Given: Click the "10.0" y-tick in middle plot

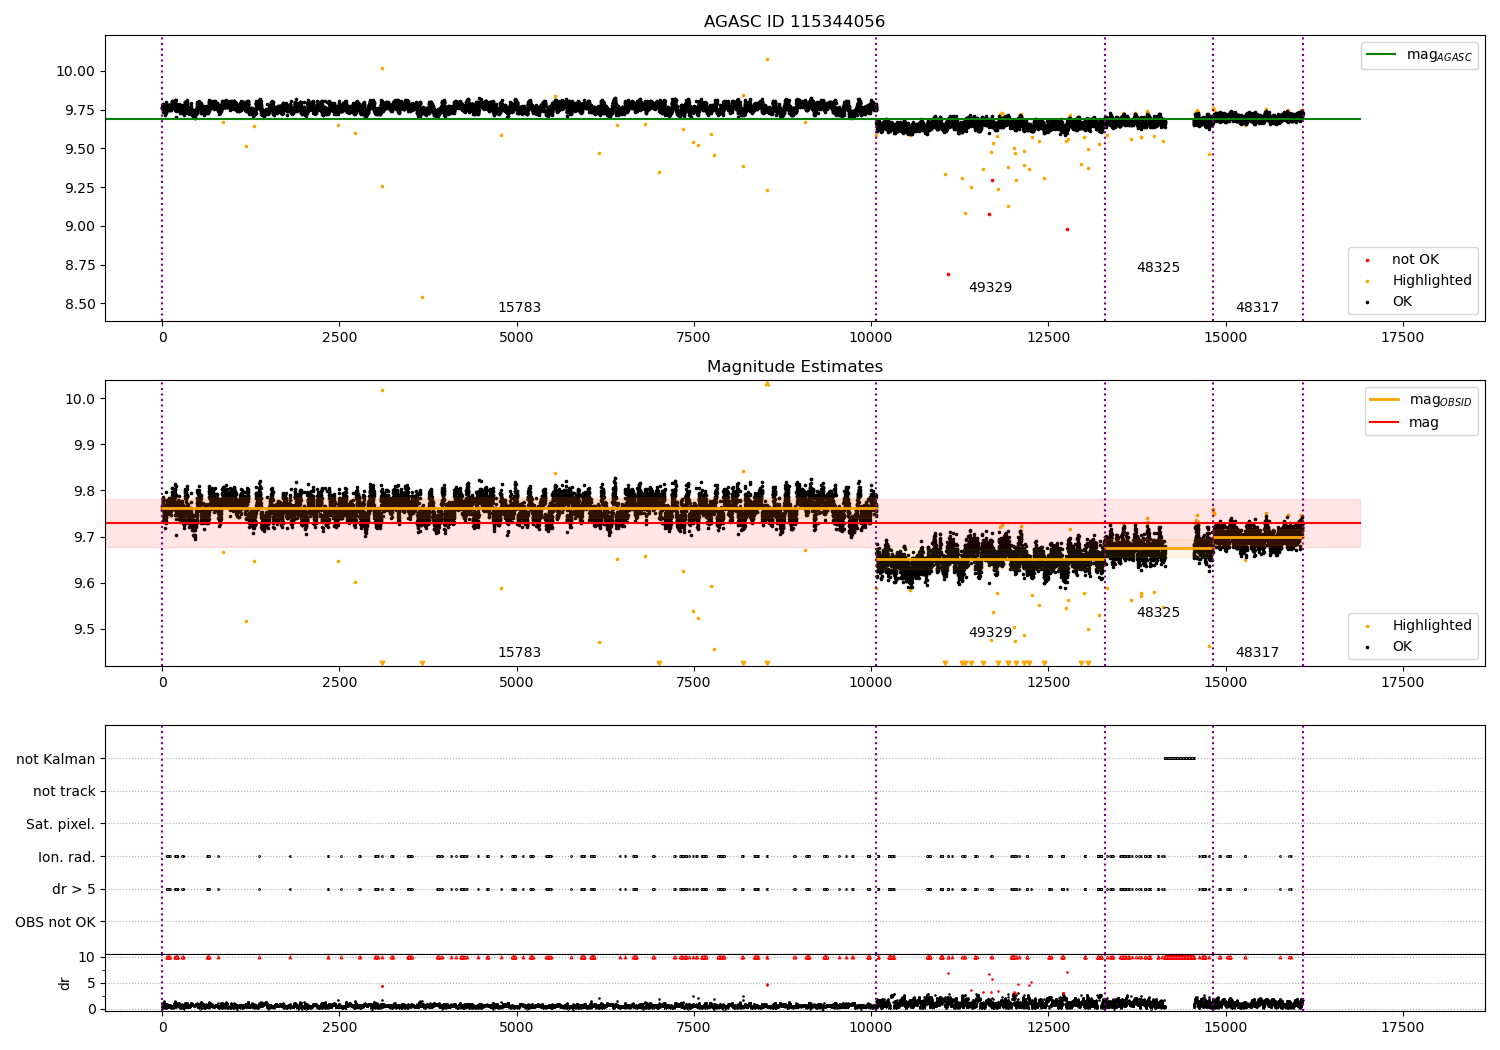Looking at the screenshot, I should 80,399.
